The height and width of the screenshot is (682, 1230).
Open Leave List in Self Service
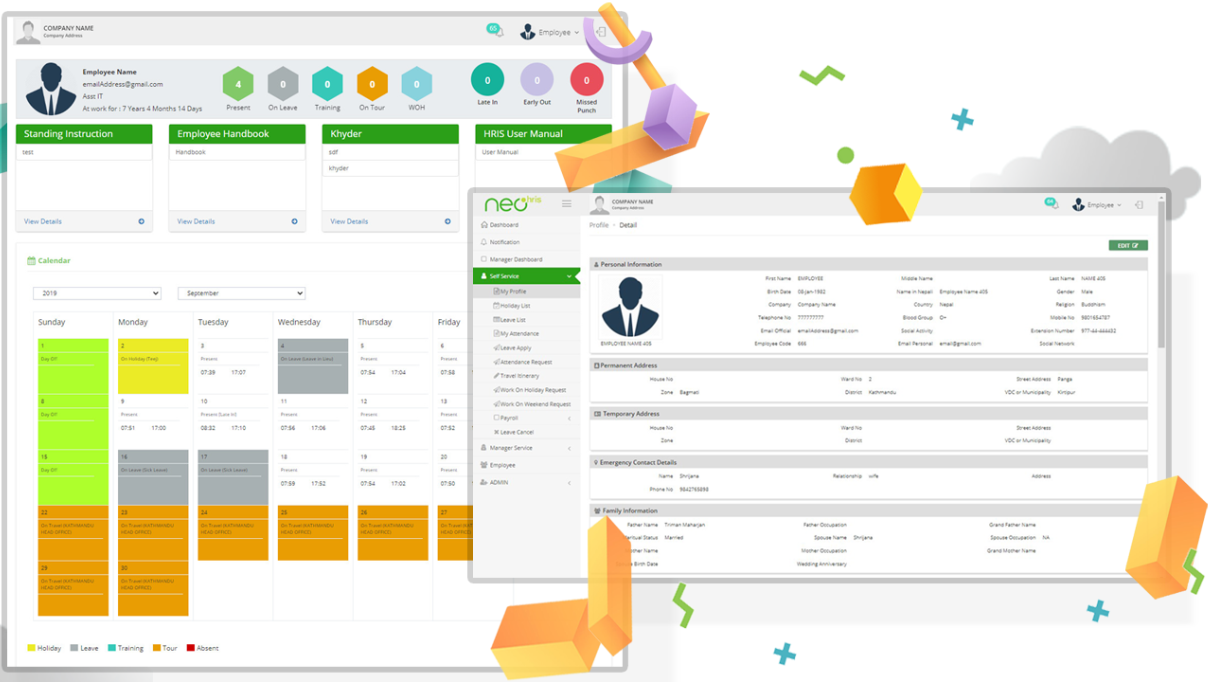512,320
